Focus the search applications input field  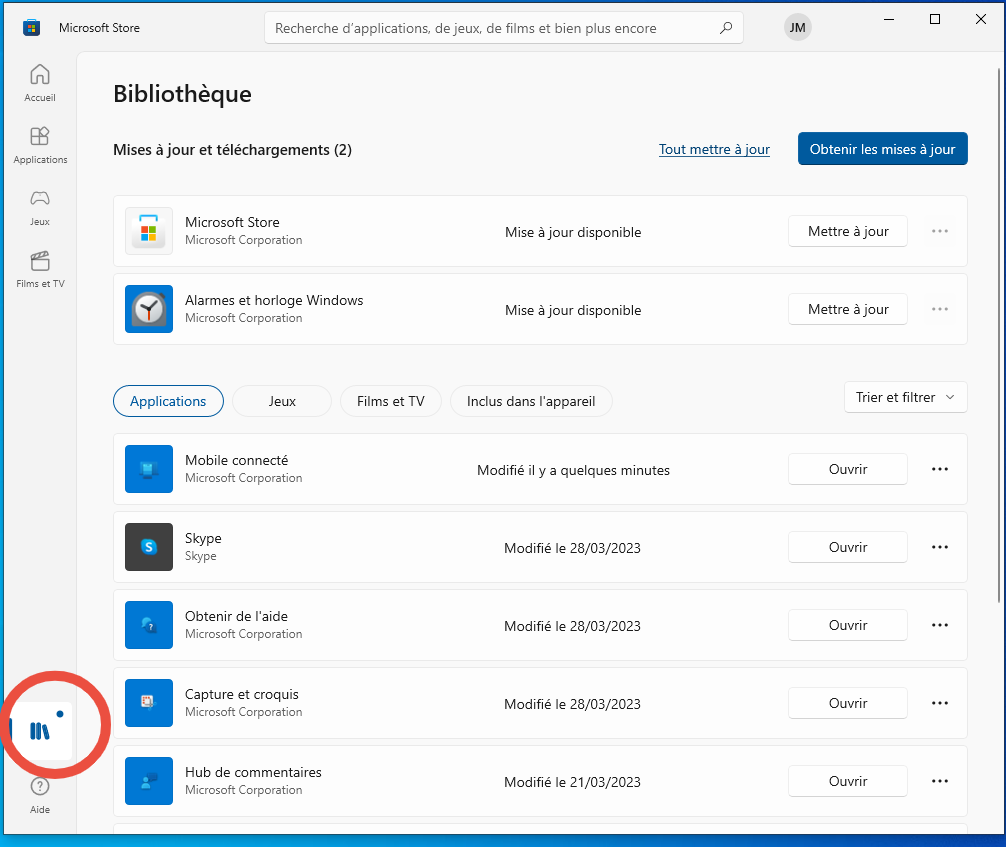504,28
